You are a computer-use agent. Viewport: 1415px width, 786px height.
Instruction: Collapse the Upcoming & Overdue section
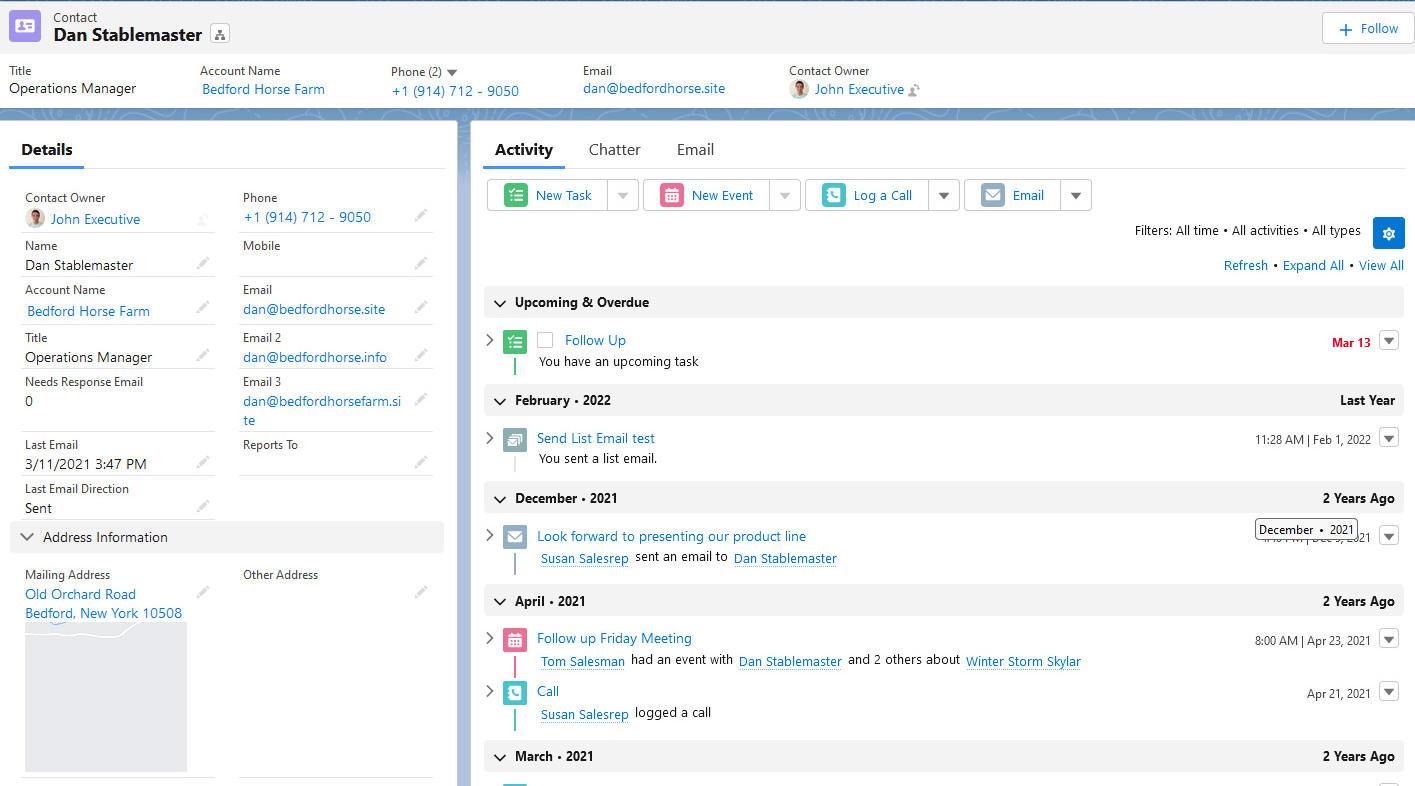(x=499, y=302)
